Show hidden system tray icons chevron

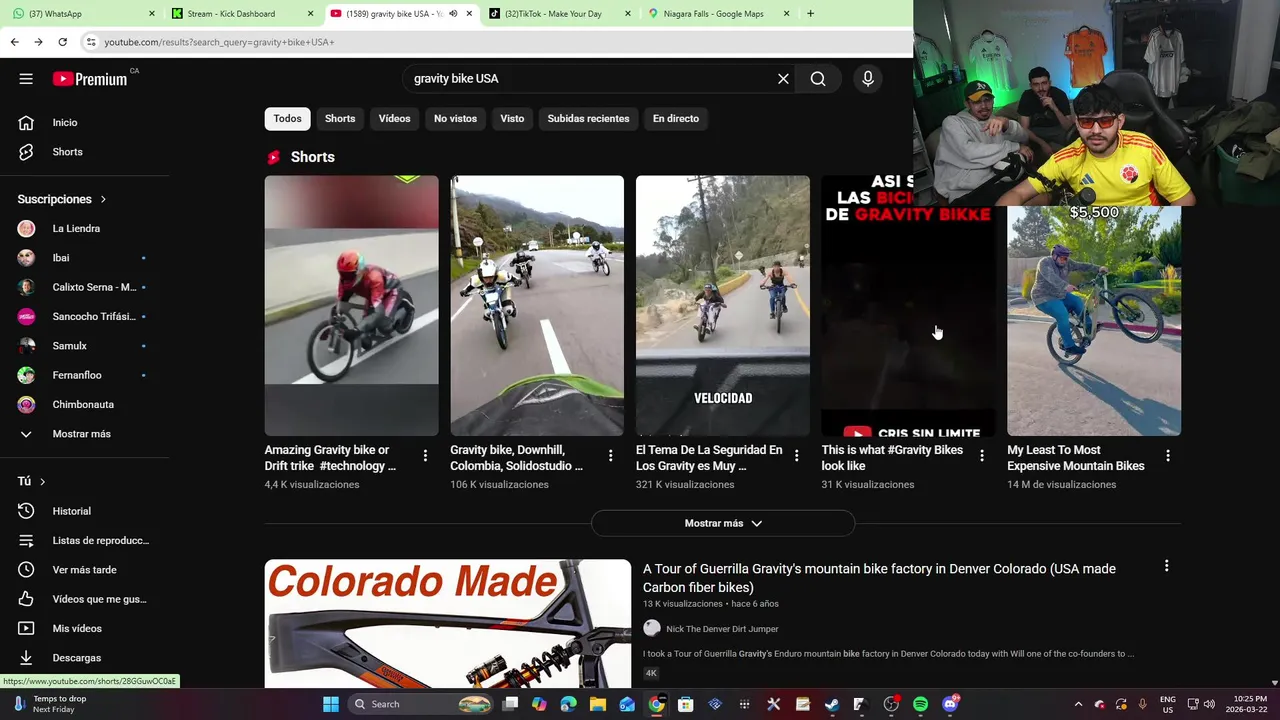pyautogui.click(x=1078, y=704)
